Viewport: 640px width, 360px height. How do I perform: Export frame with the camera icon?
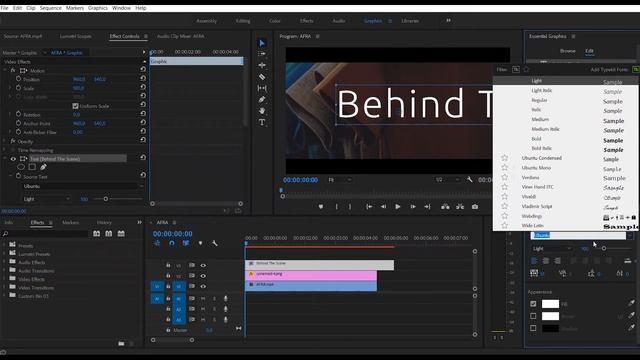[x=475, y=207]
